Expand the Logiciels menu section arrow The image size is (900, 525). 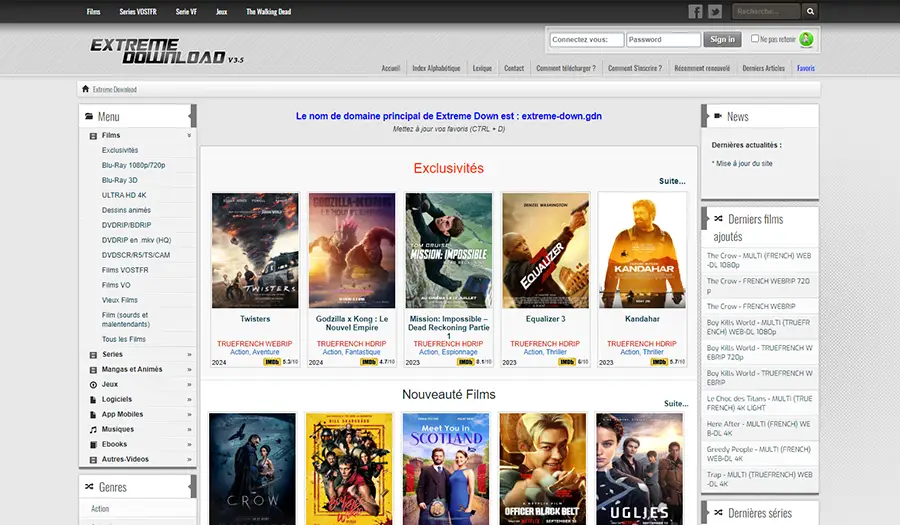(189, 399)
